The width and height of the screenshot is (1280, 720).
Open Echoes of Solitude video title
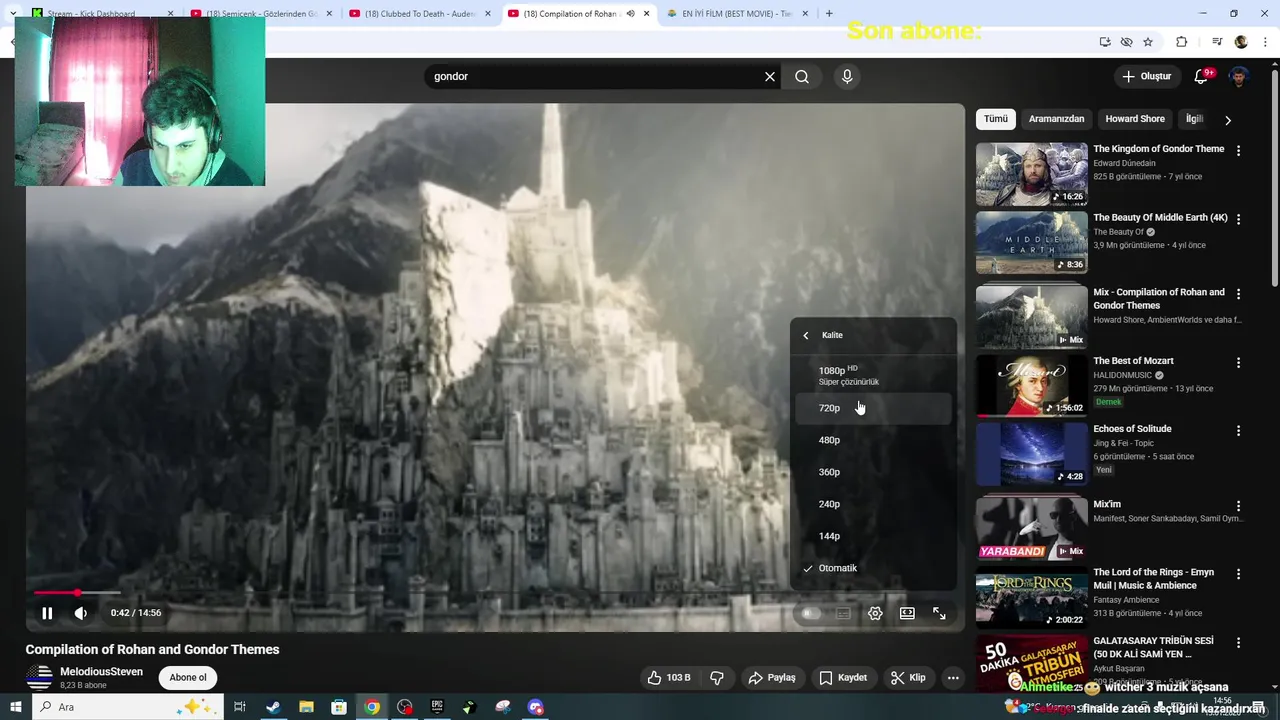(1132, 429)
